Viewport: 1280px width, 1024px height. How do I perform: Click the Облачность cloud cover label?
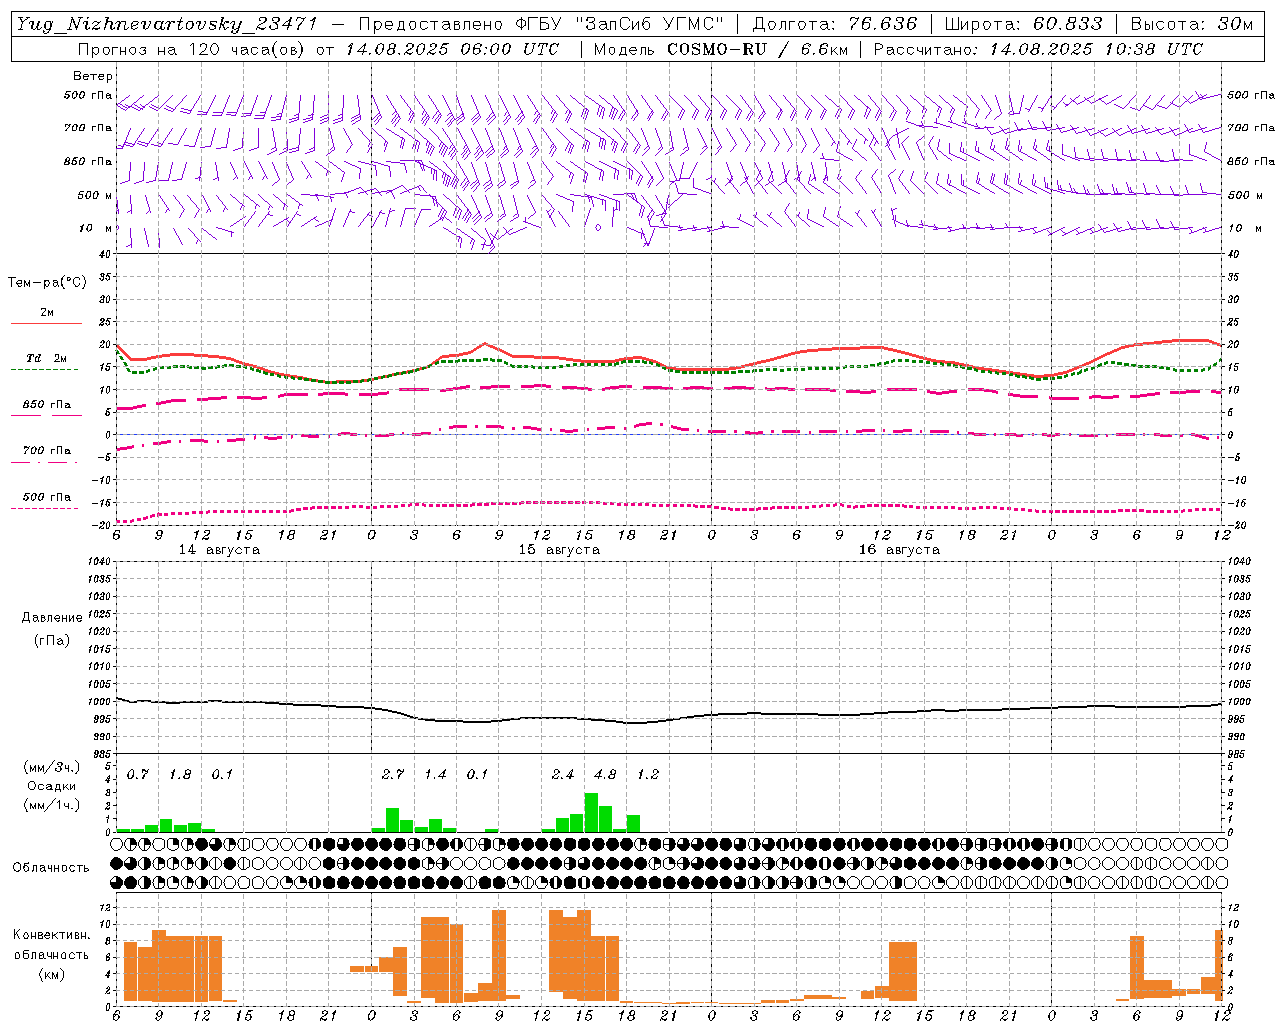pos(51,868)
